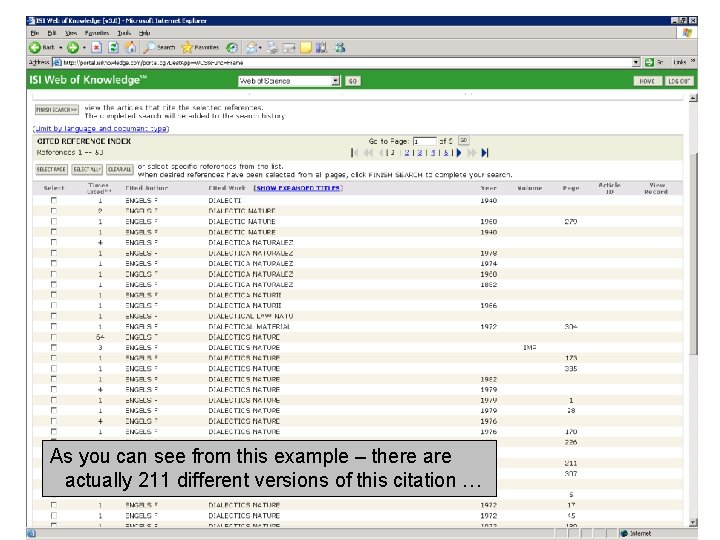Open the Search toolbar icon
The width and height of the screenshot is (720, 540).
[x=160, y=47]
